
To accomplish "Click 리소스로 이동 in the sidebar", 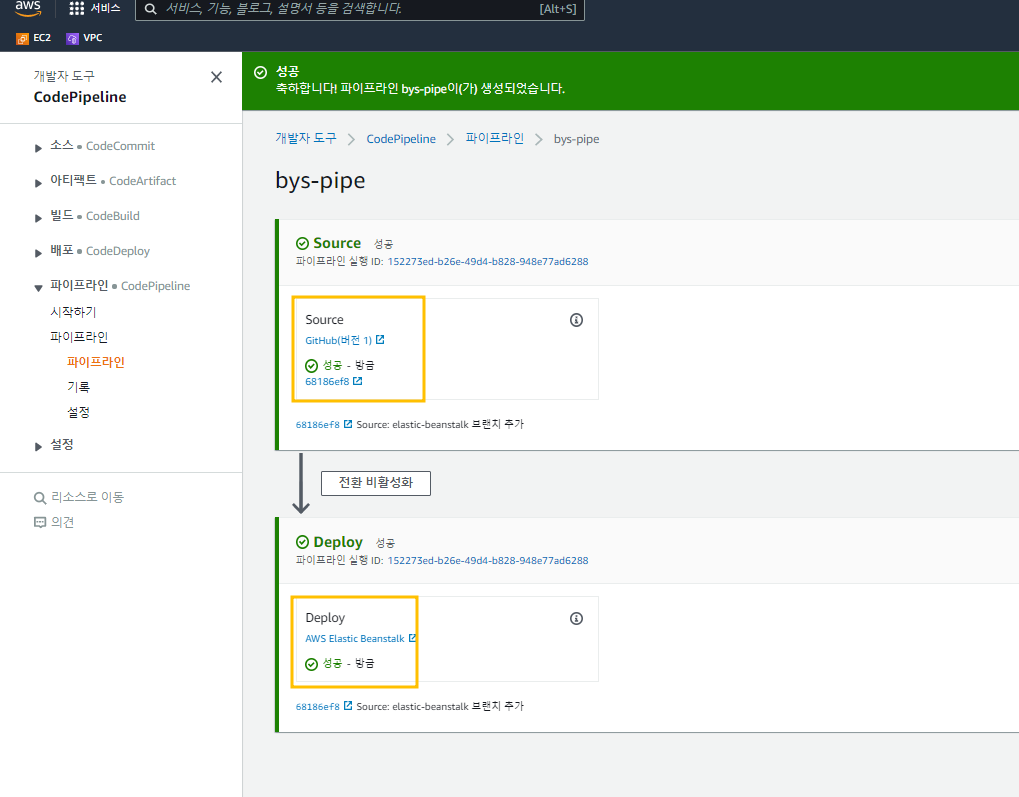I will point(87,497).
